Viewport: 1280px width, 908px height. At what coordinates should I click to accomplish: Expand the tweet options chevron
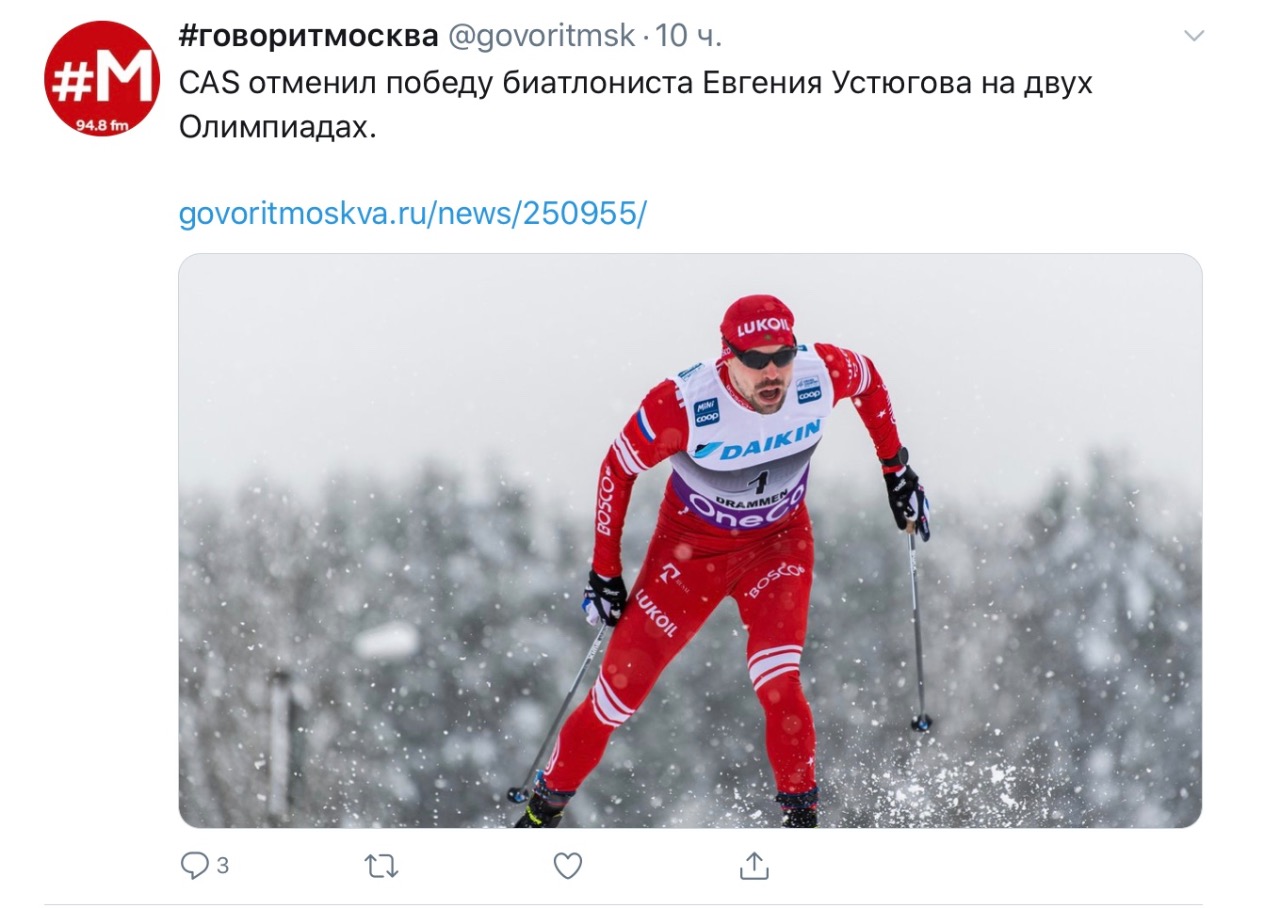point(1194,36)
